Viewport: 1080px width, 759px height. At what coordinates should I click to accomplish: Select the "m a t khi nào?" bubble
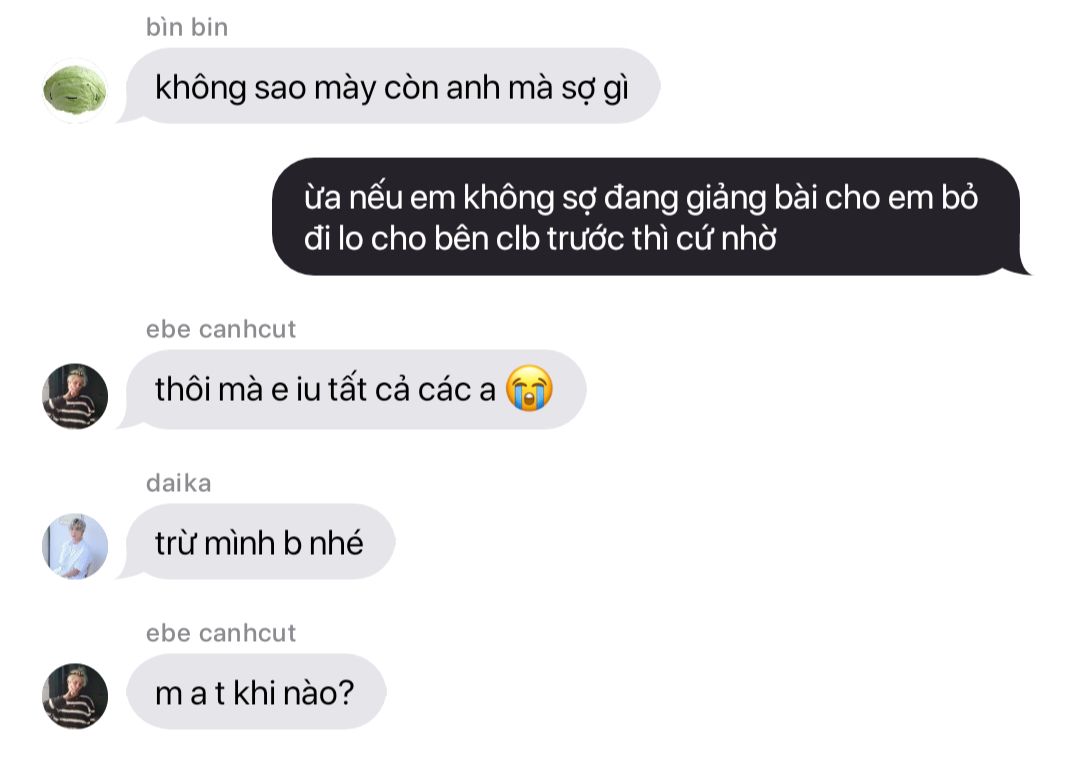point(254,692)
